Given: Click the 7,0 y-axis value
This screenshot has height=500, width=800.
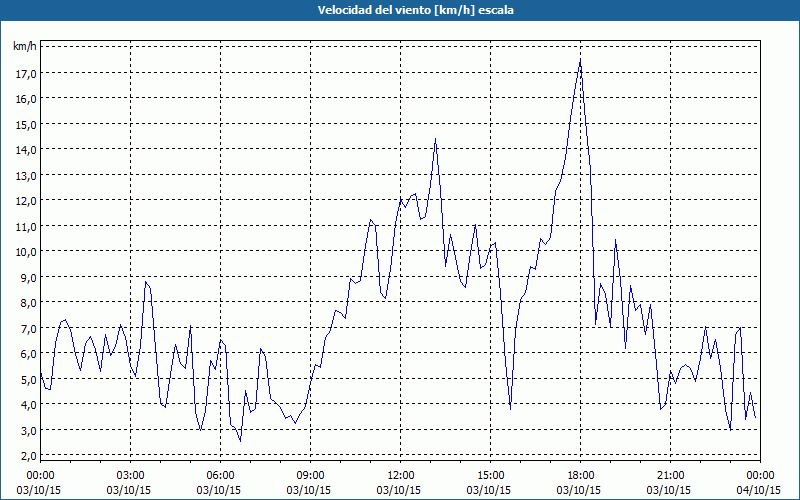Looking at the screenshot, I should click(28, 329).
